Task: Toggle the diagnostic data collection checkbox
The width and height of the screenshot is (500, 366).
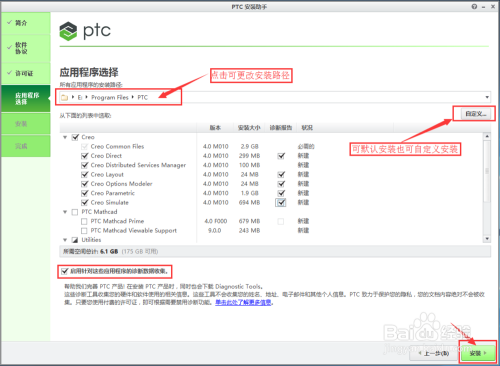Action: coord(65,271)
